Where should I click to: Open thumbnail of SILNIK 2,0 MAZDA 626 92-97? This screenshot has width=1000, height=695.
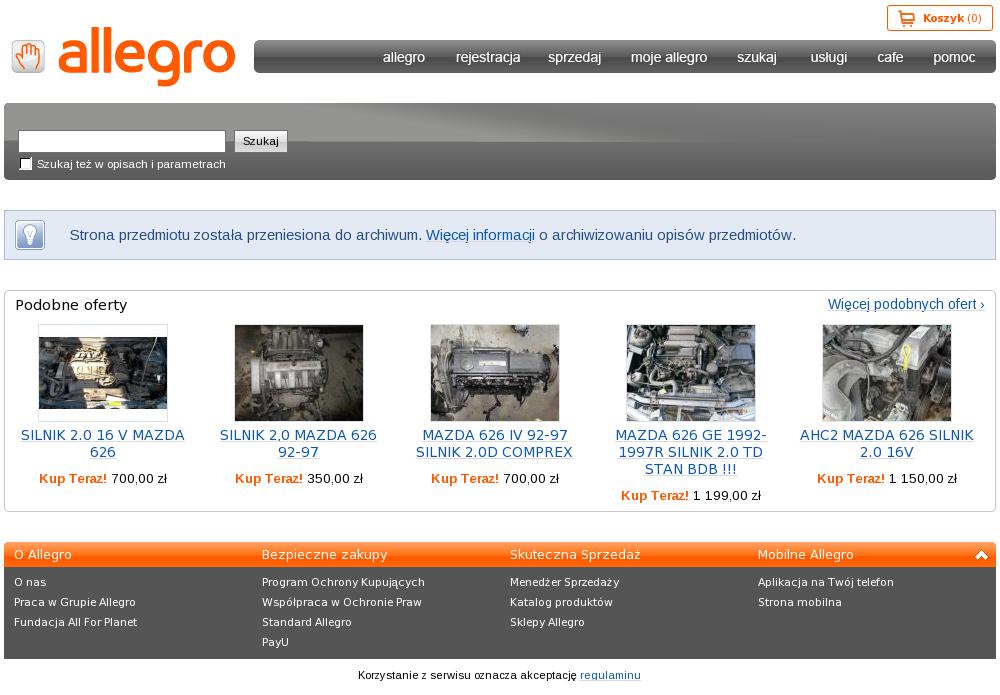[298, 373]
